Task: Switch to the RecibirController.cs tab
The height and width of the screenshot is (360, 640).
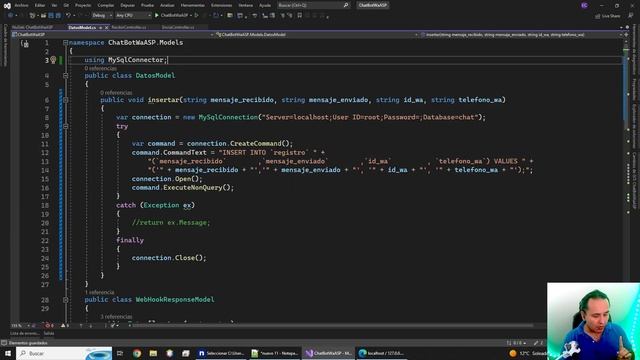Action: coord(129,27)
